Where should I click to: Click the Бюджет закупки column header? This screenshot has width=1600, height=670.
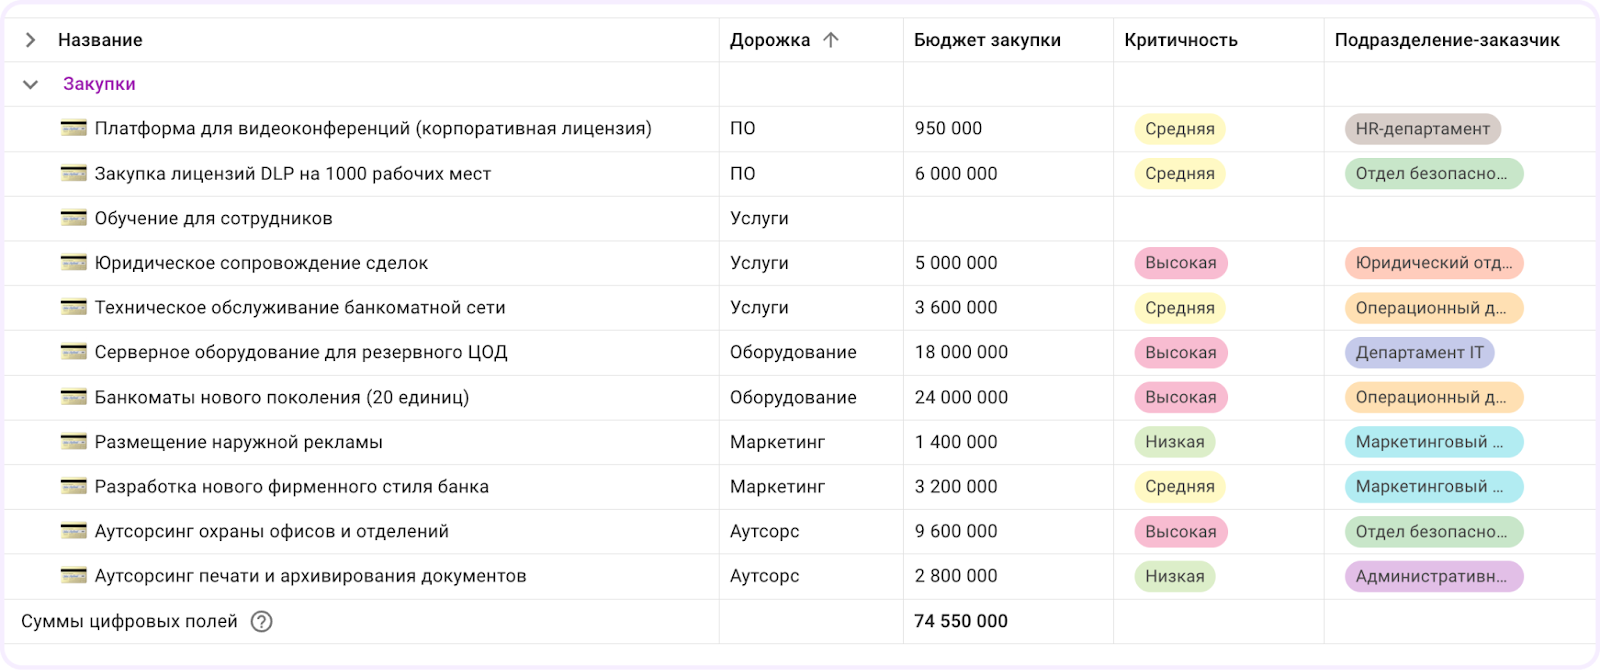click(987, 40)
